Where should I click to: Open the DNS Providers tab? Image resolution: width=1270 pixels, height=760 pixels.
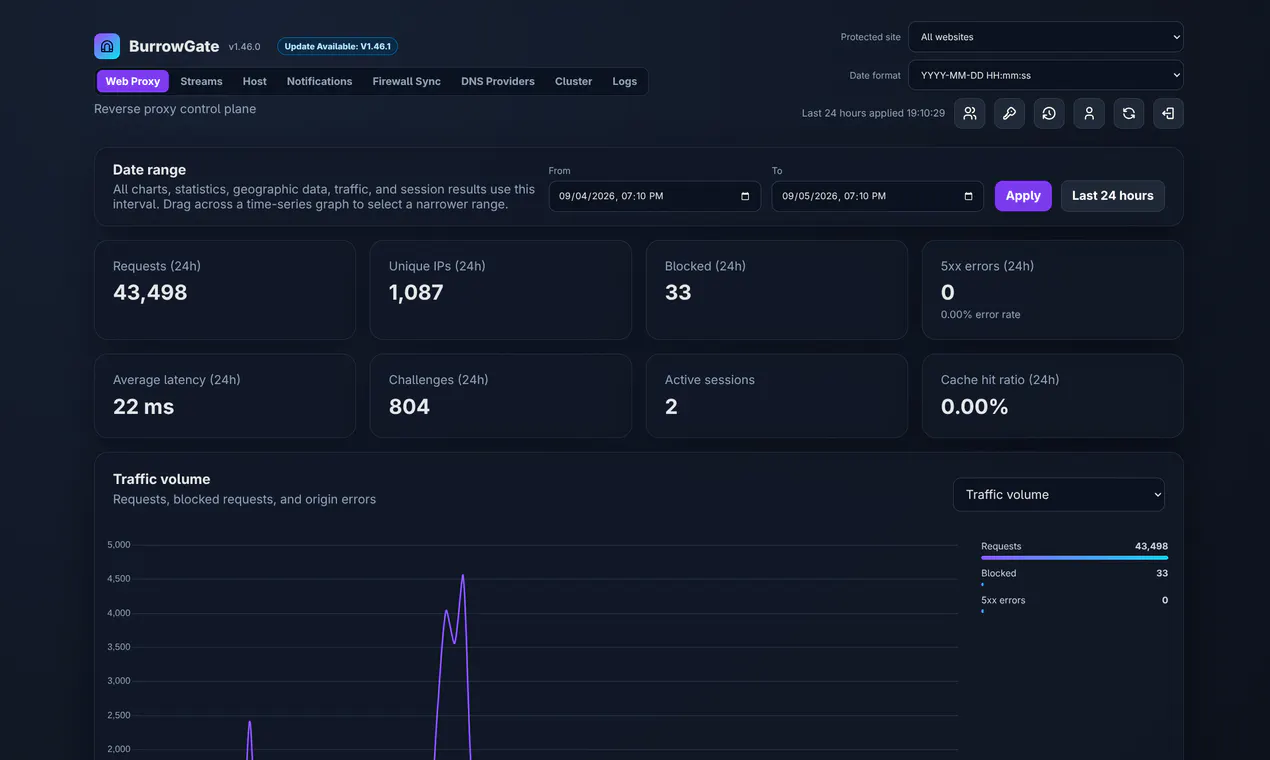coord(498,81)
